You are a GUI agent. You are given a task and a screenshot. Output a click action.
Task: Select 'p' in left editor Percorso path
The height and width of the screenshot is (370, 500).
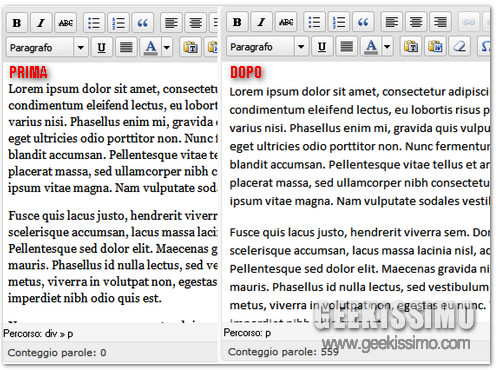[70, 334]
